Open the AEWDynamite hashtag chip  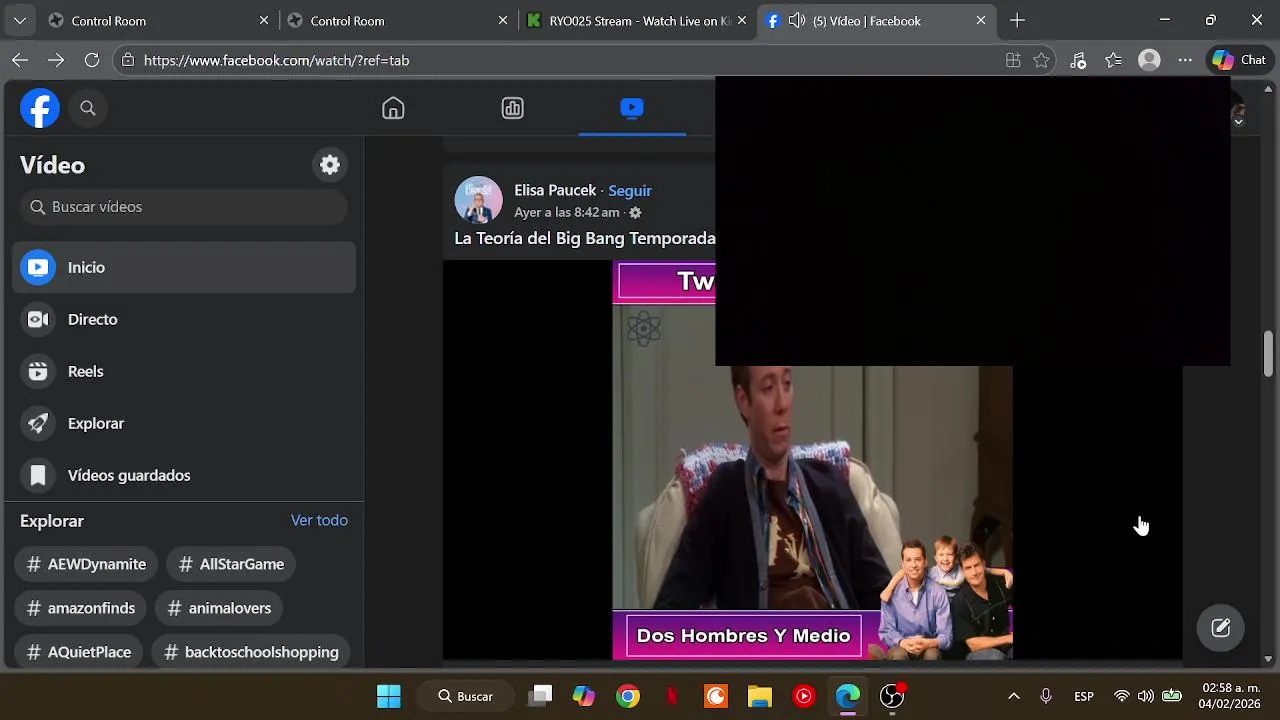86,564
